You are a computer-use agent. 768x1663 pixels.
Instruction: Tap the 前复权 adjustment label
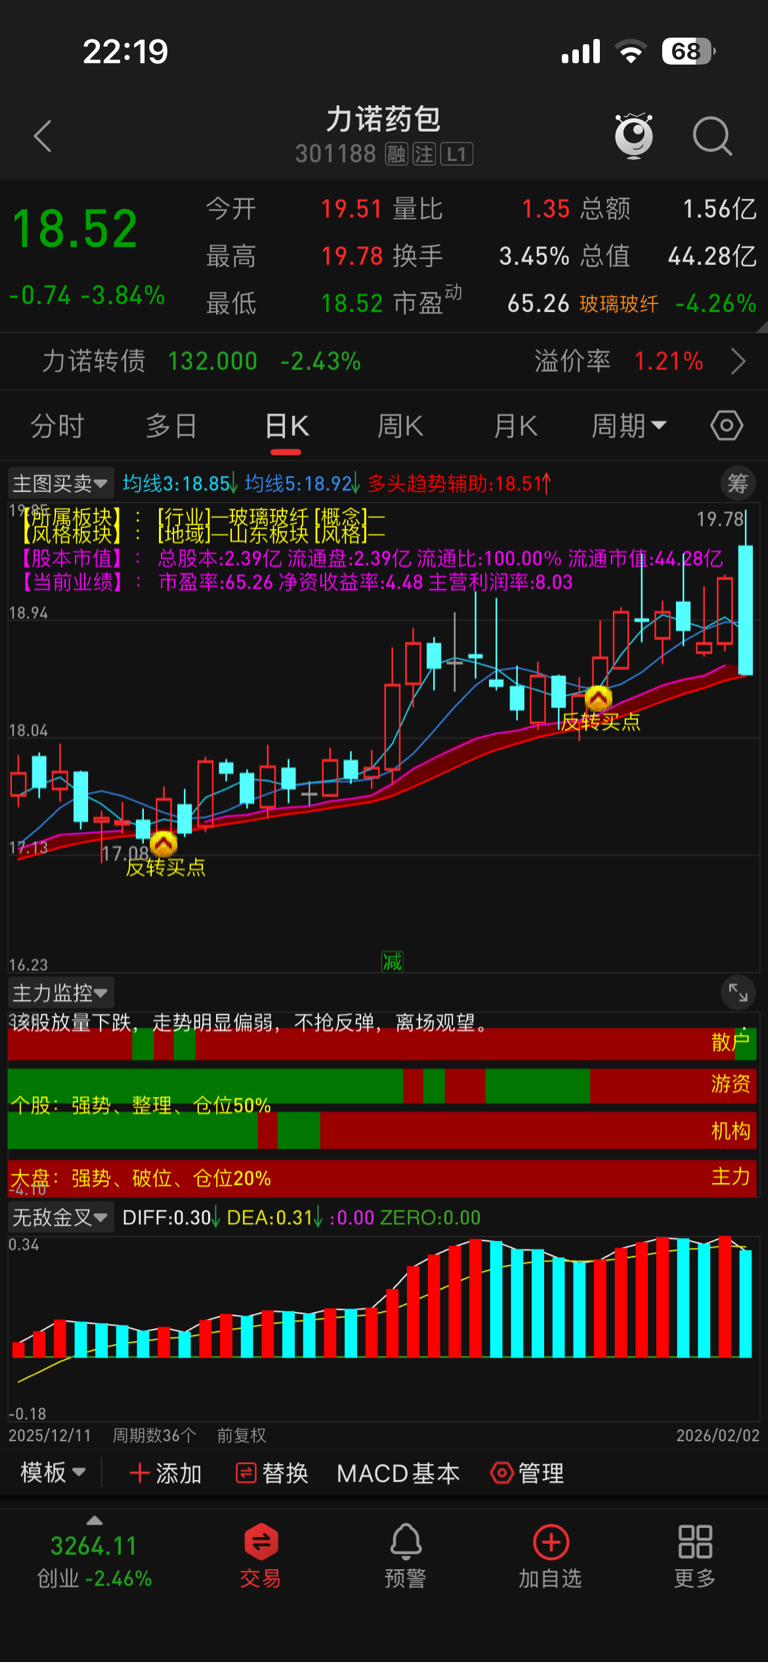(241, 1435)
